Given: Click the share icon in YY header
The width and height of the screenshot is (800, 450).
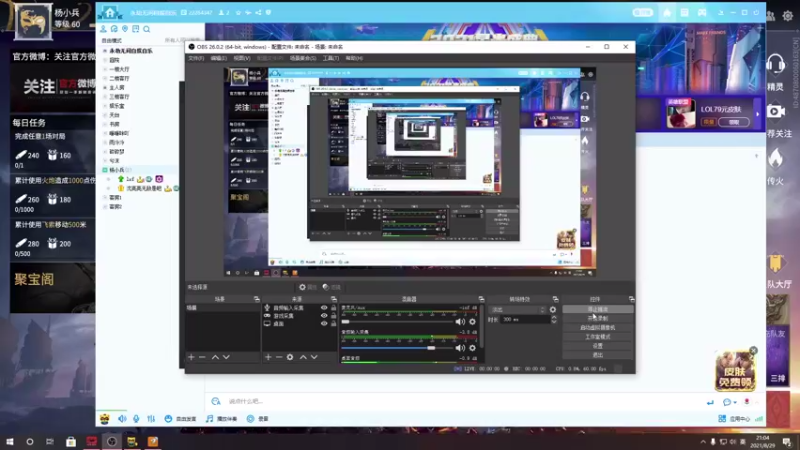Looking at the screenshot, I should [x=259, y=12].
